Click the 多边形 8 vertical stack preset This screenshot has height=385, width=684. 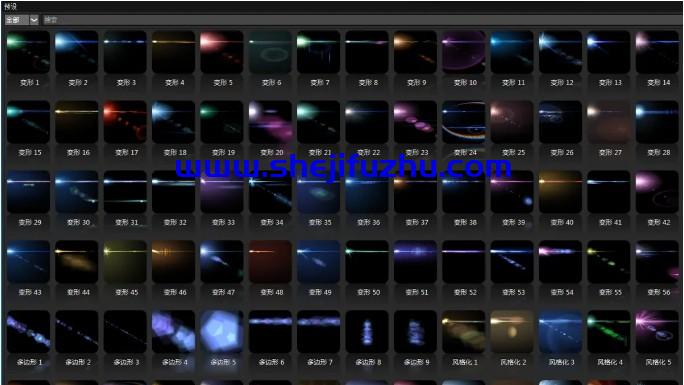tap(367, 331)
